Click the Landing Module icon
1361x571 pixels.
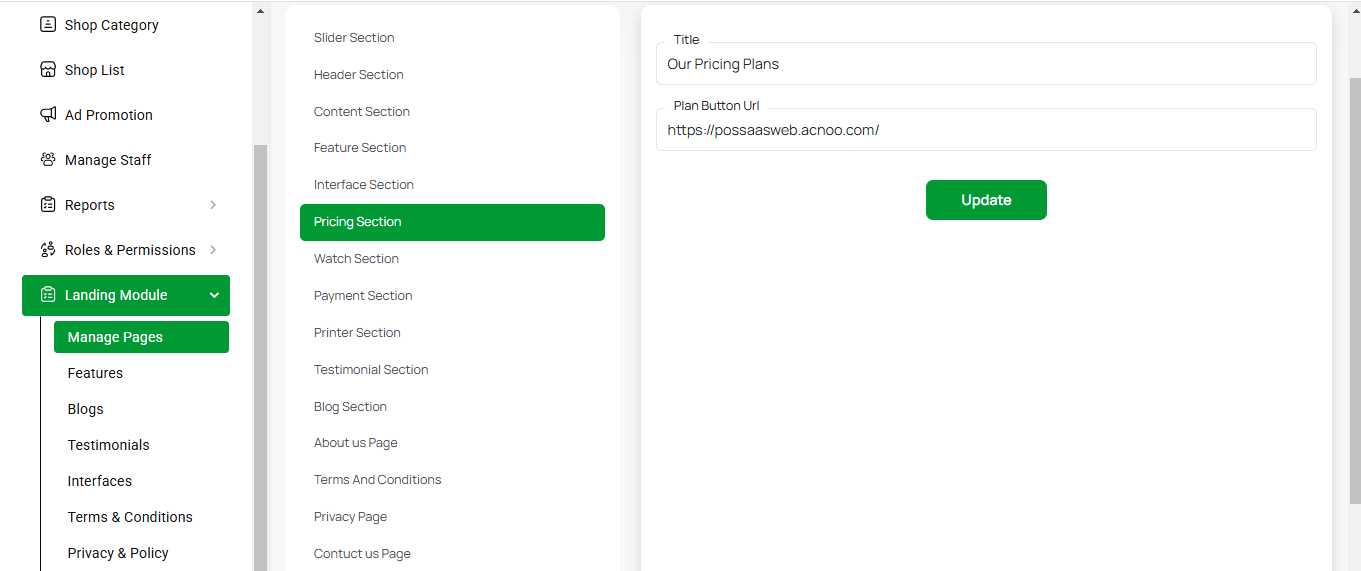pyautogui.click(x=48, y=295)
